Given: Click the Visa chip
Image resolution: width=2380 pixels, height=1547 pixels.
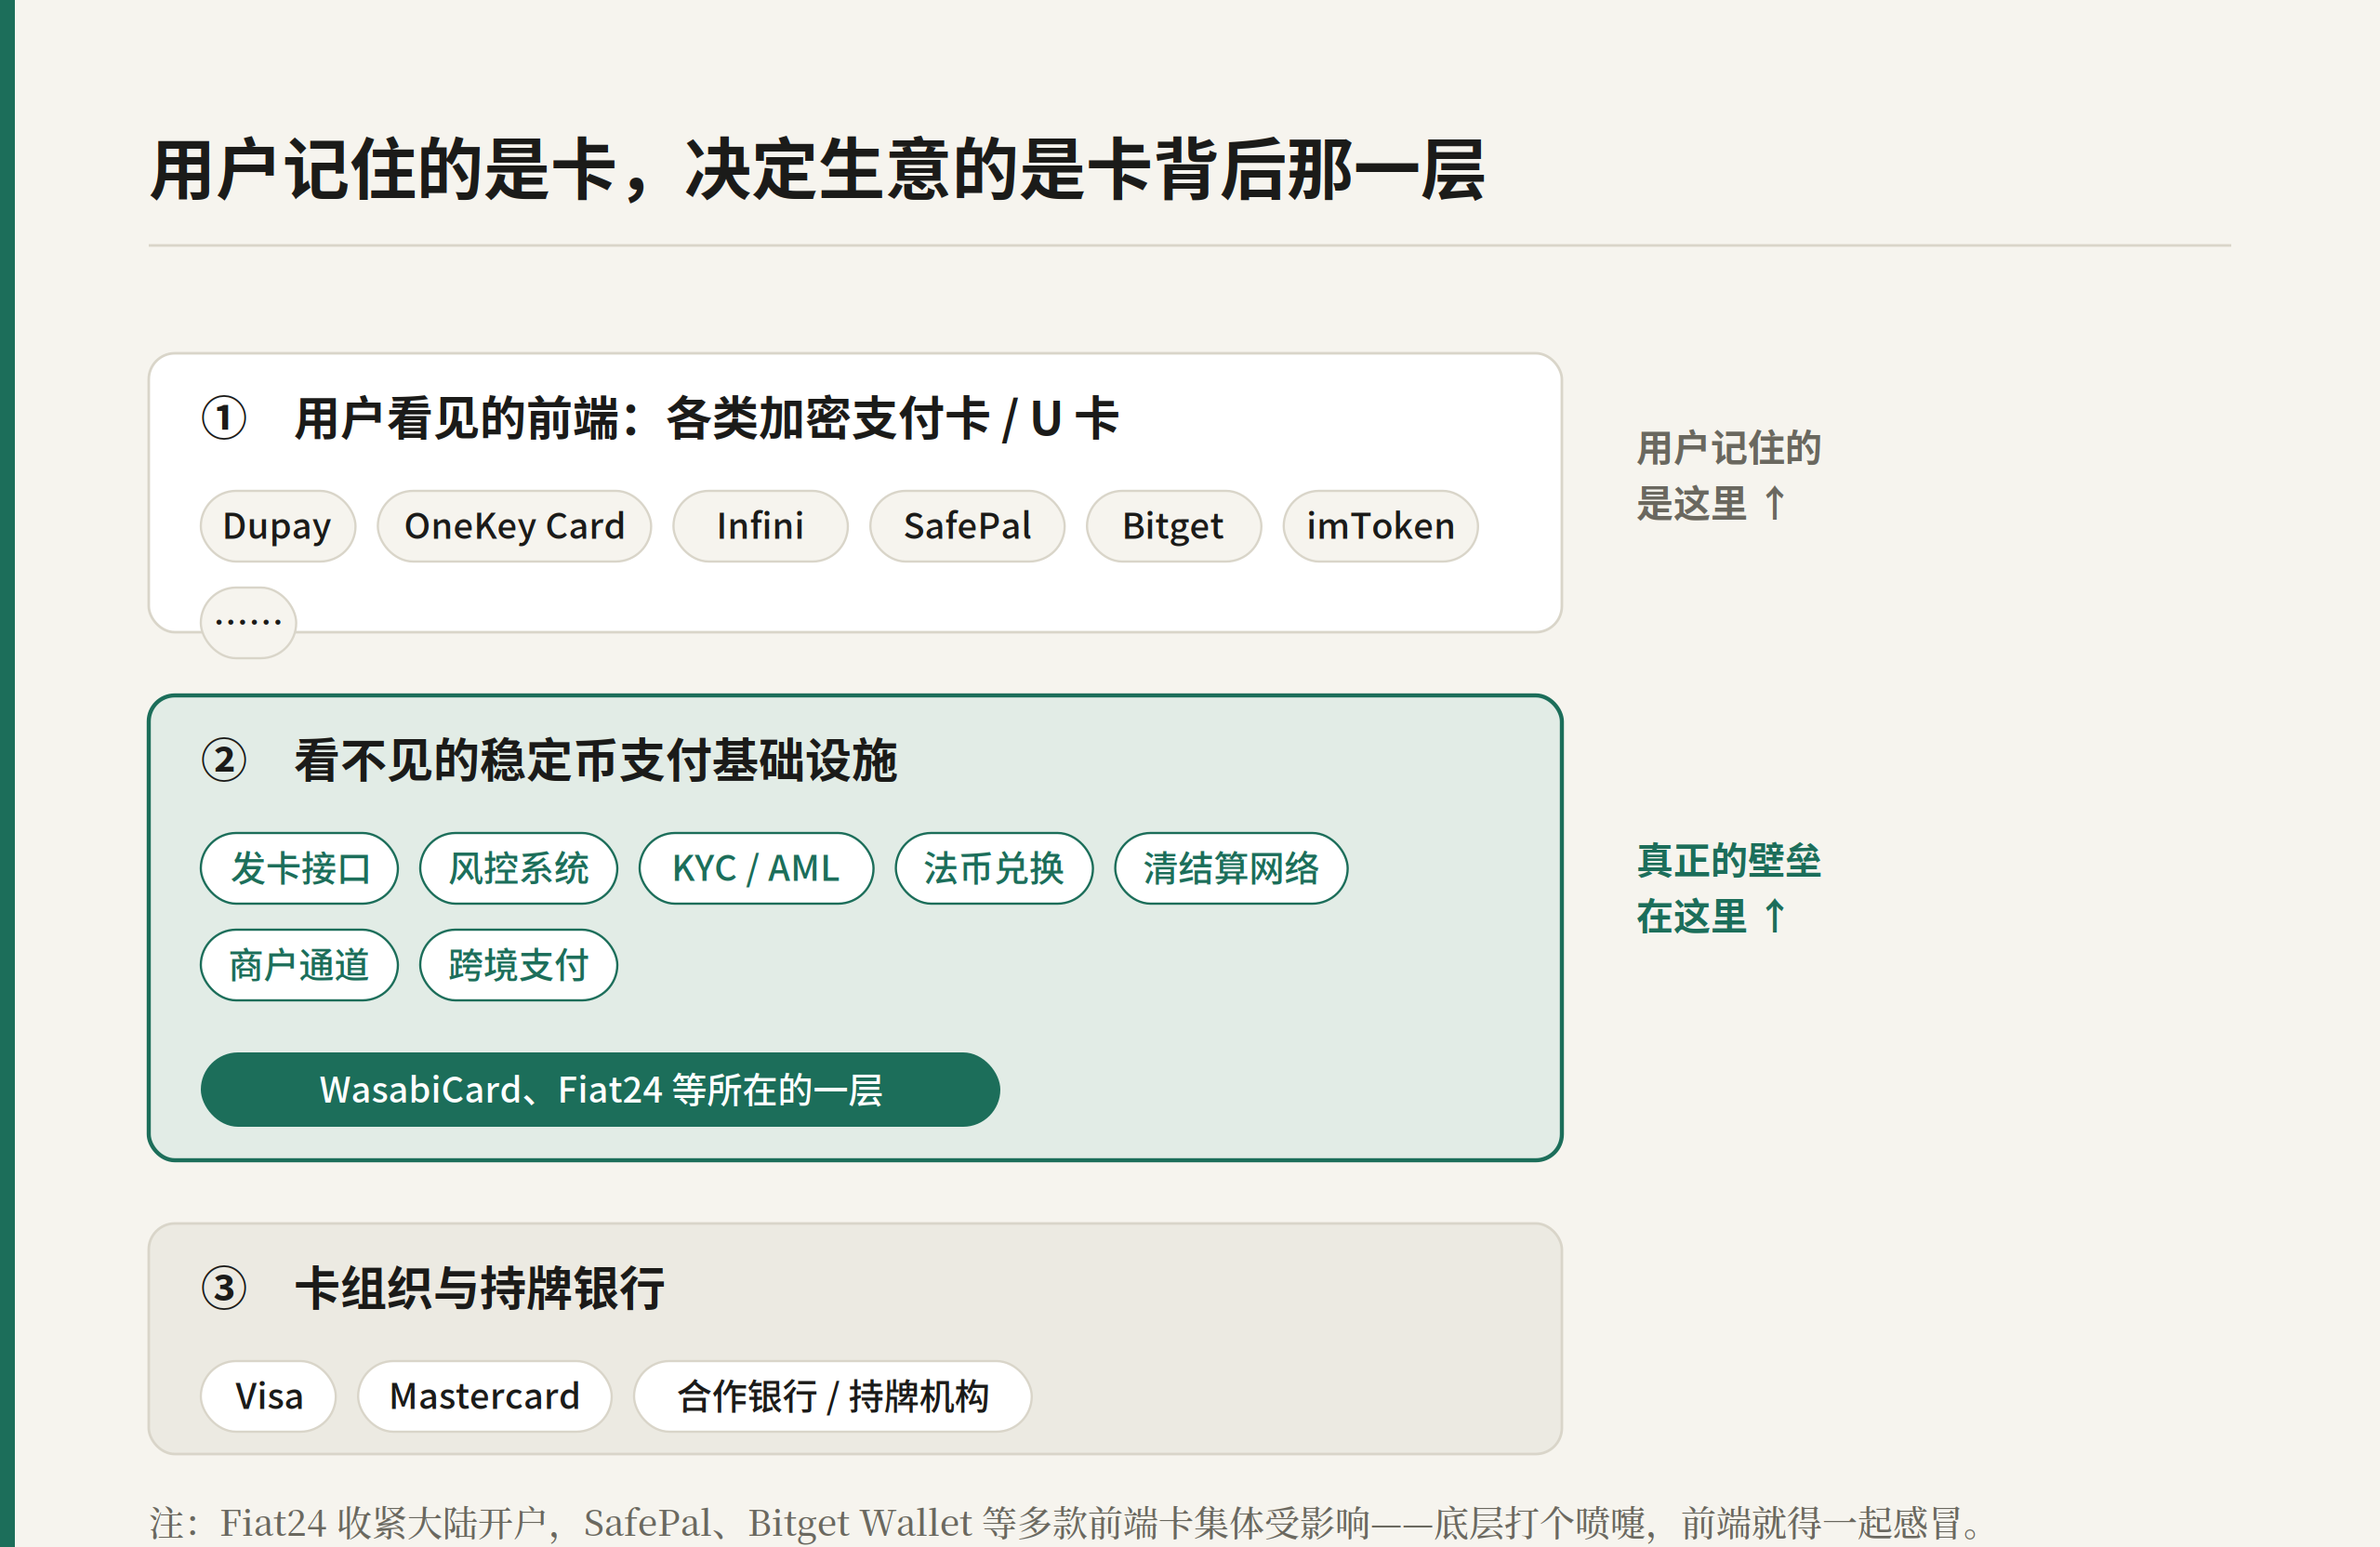Looking at the screenshot, I should click(x=268, y=1396).
